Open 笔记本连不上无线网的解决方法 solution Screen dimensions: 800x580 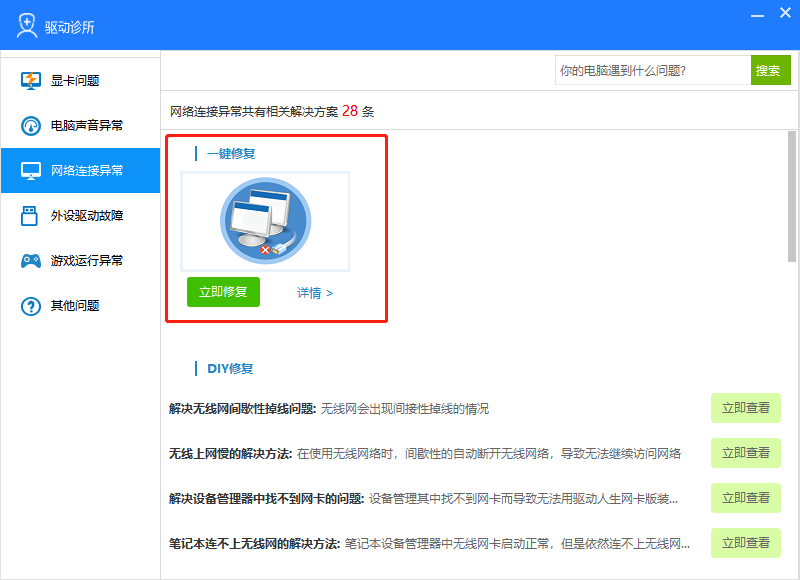(746, 543)
